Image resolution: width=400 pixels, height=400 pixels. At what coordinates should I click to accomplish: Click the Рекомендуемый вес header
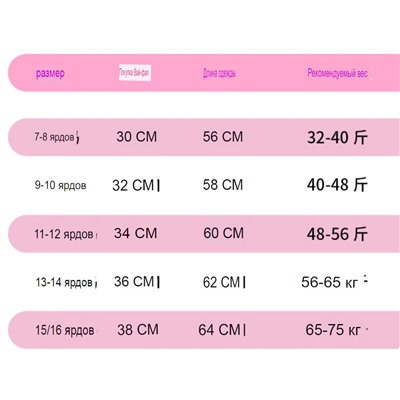point(337,73)
